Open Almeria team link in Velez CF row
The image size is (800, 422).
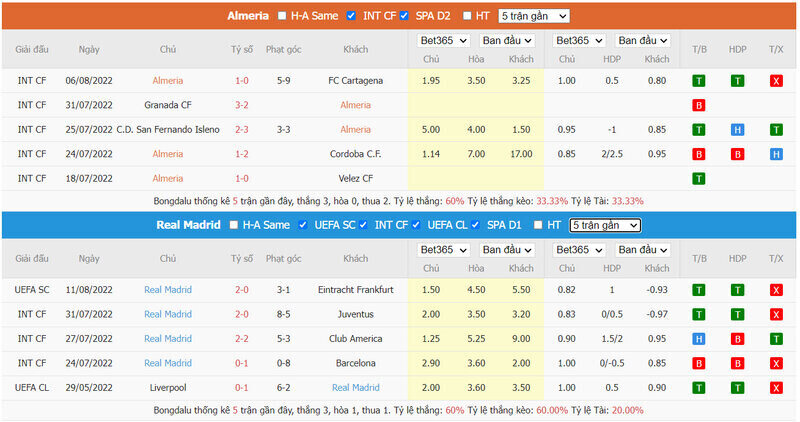tap(167, 179)
